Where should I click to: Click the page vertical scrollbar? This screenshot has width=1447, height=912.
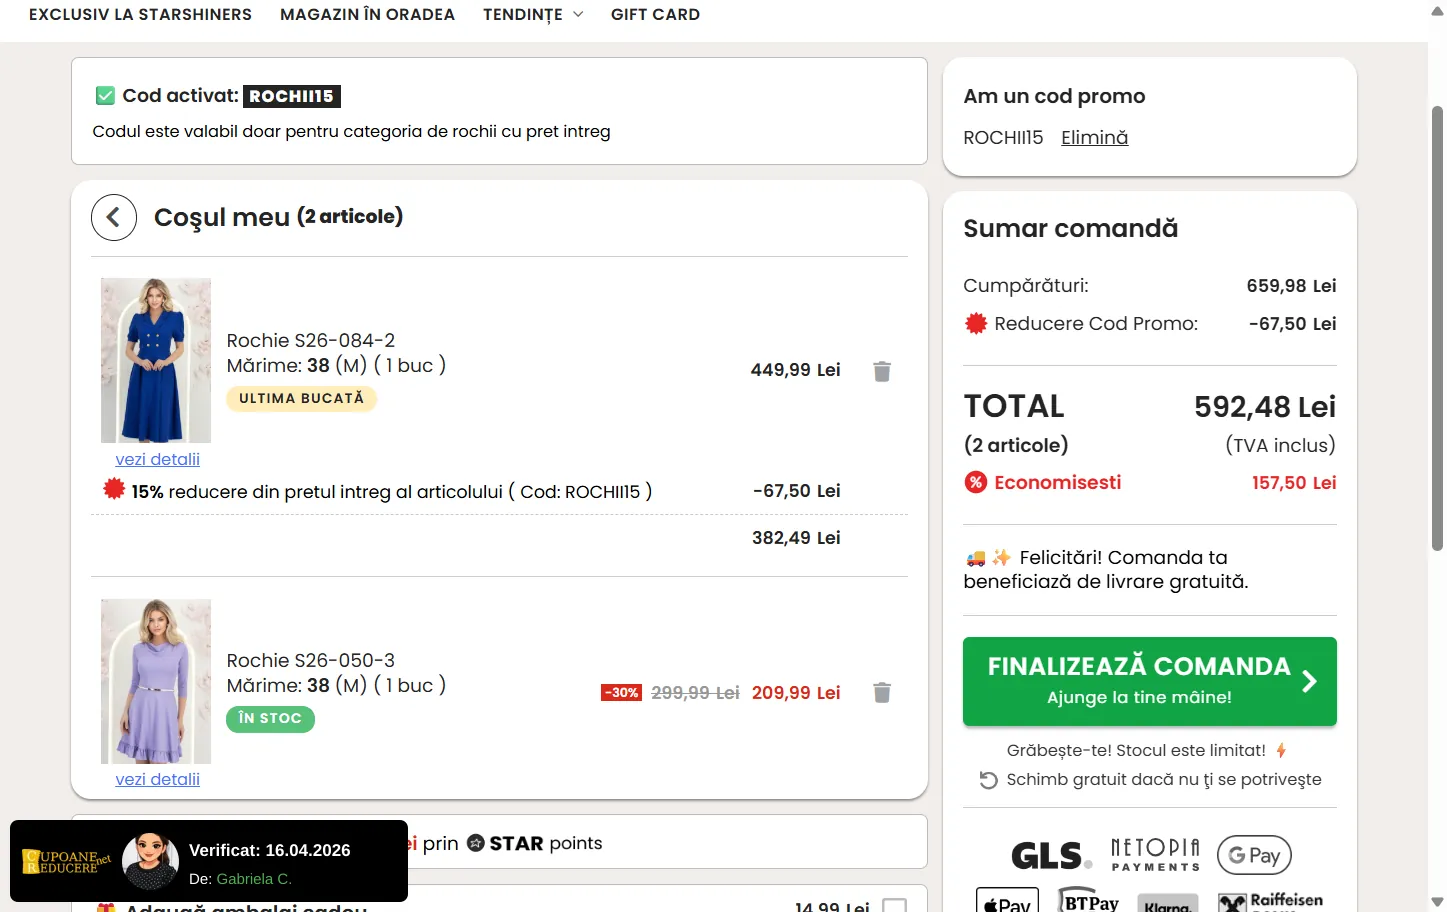1437,328
